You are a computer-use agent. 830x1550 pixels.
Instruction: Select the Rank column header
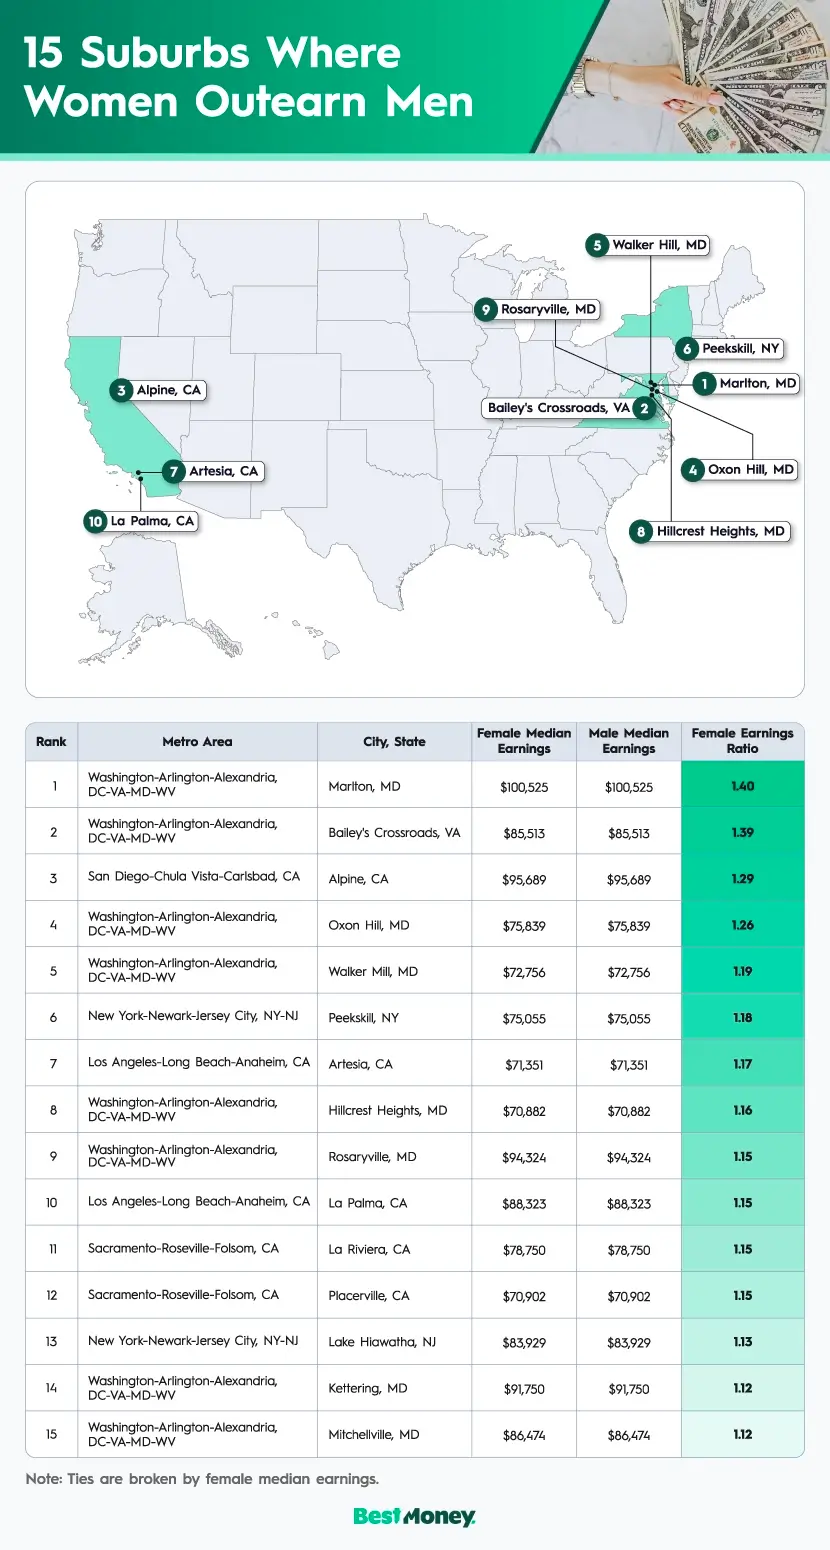point(51,741)
